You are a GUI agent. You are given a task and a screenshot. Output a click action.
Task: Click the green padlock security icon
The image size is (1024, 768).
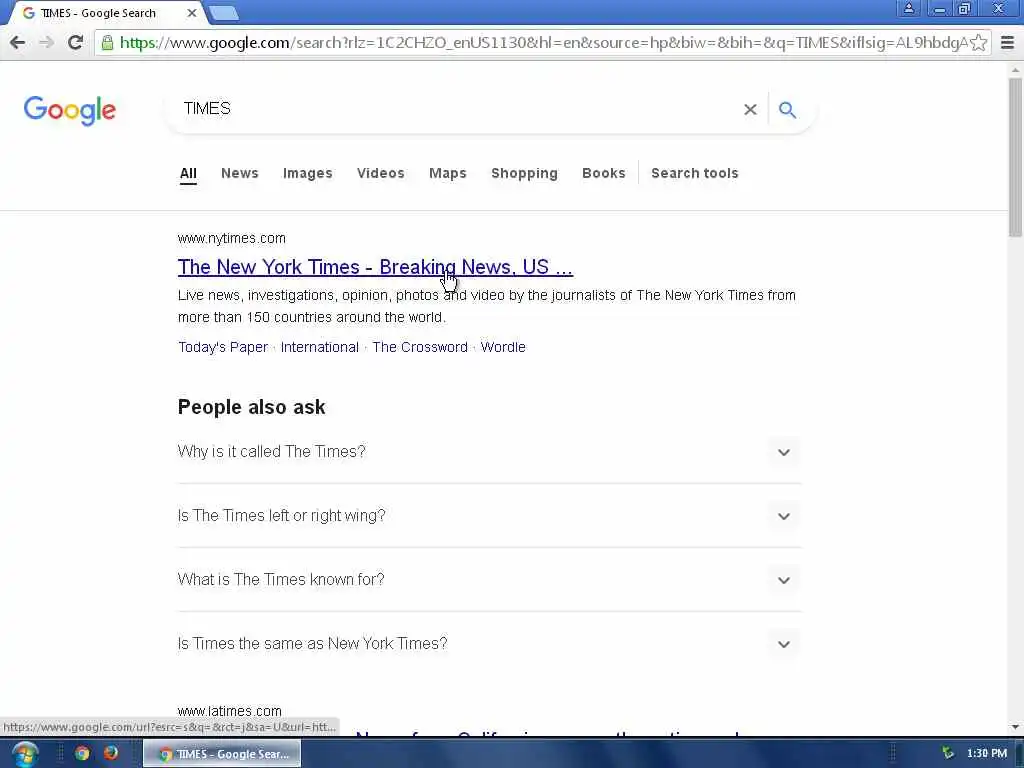[x=107, y=43]
